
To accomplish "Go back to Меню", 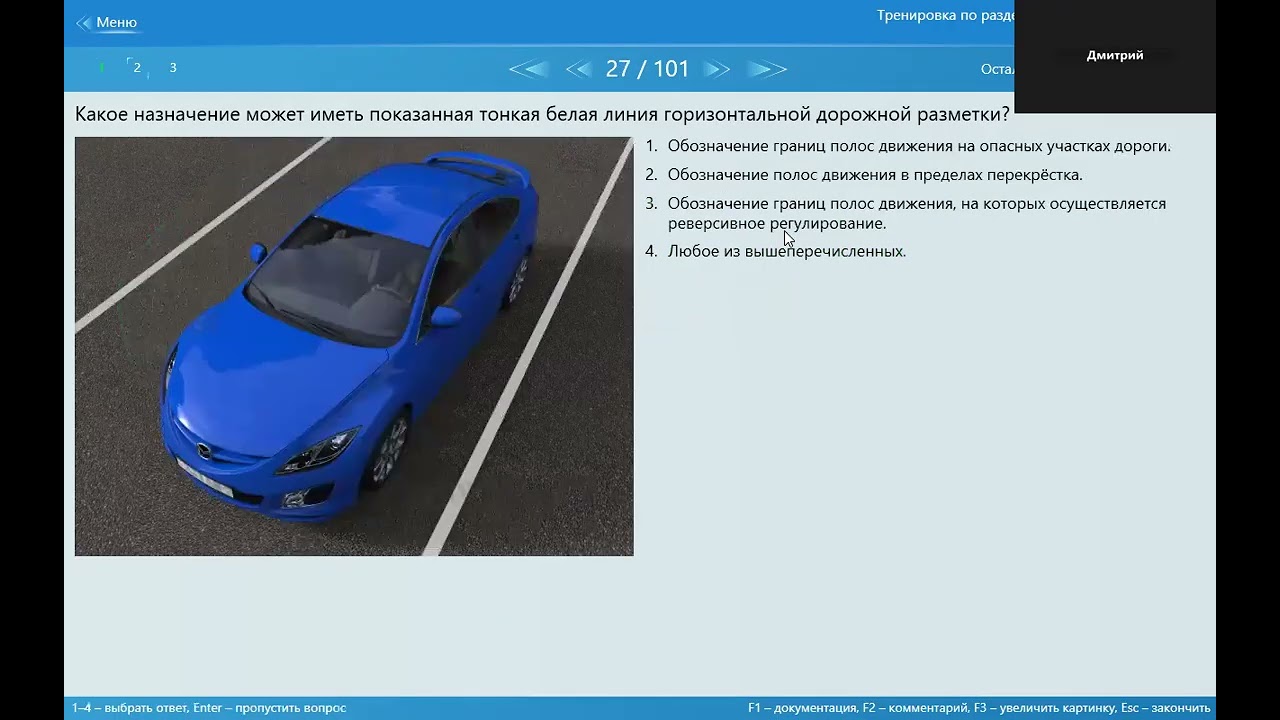I will (107, 22).
